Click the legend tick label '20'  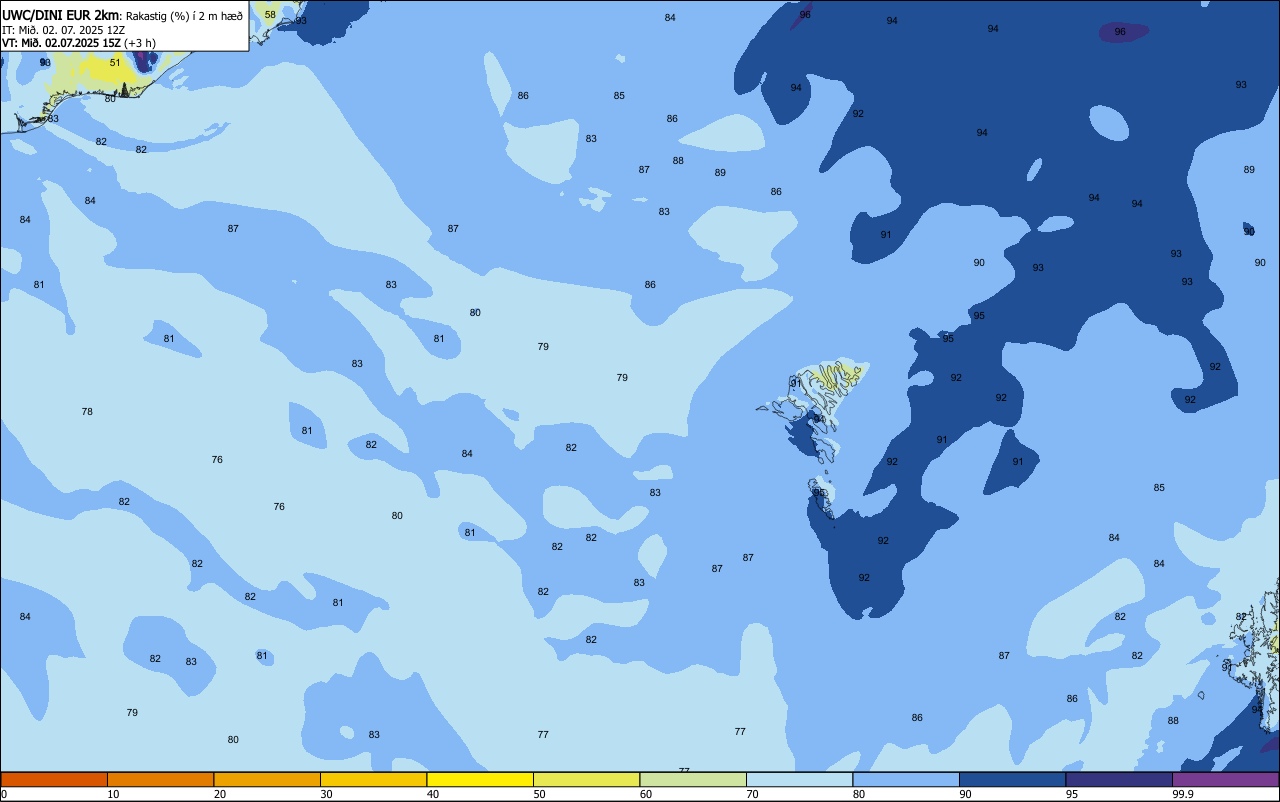[x=220, y=794]
